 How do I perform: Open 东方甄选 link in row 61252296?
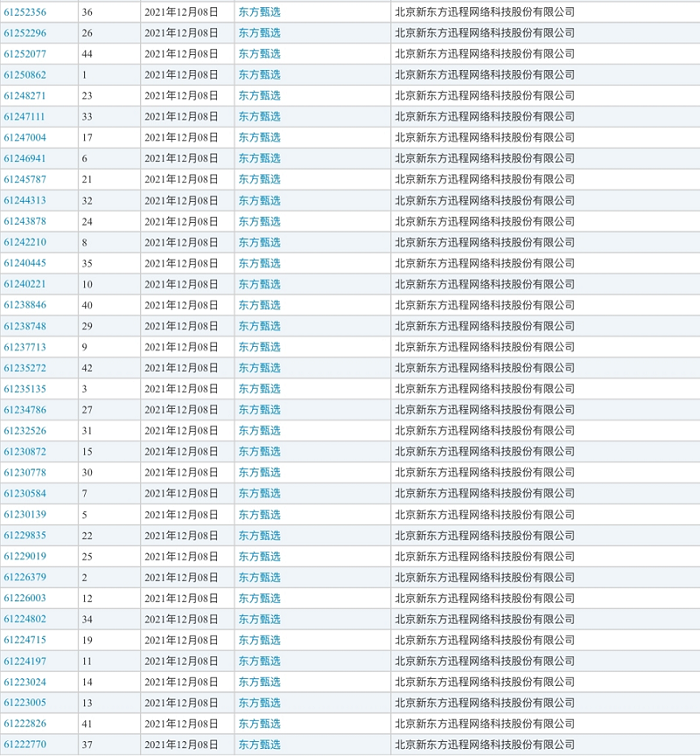tap(259, 33)
